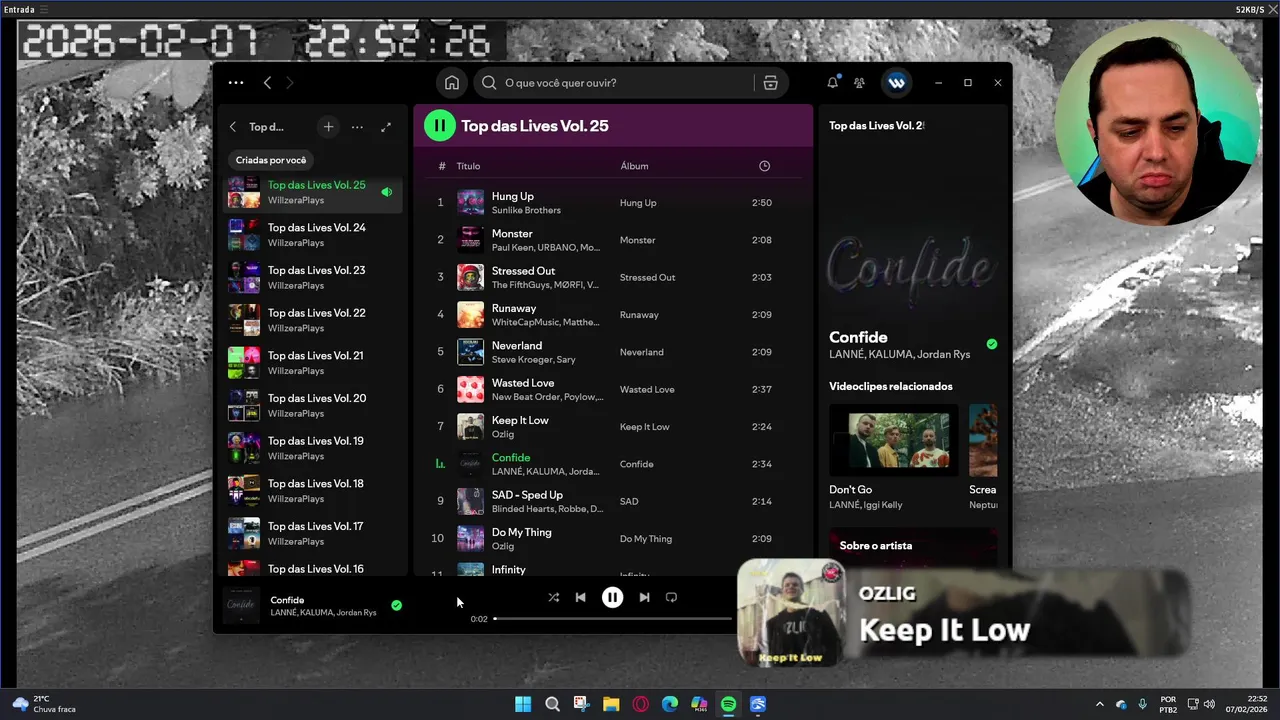Open playlist Top das Lives Vol. 20
Viewport: 1280px width, 720px height.
pos(312,405)
